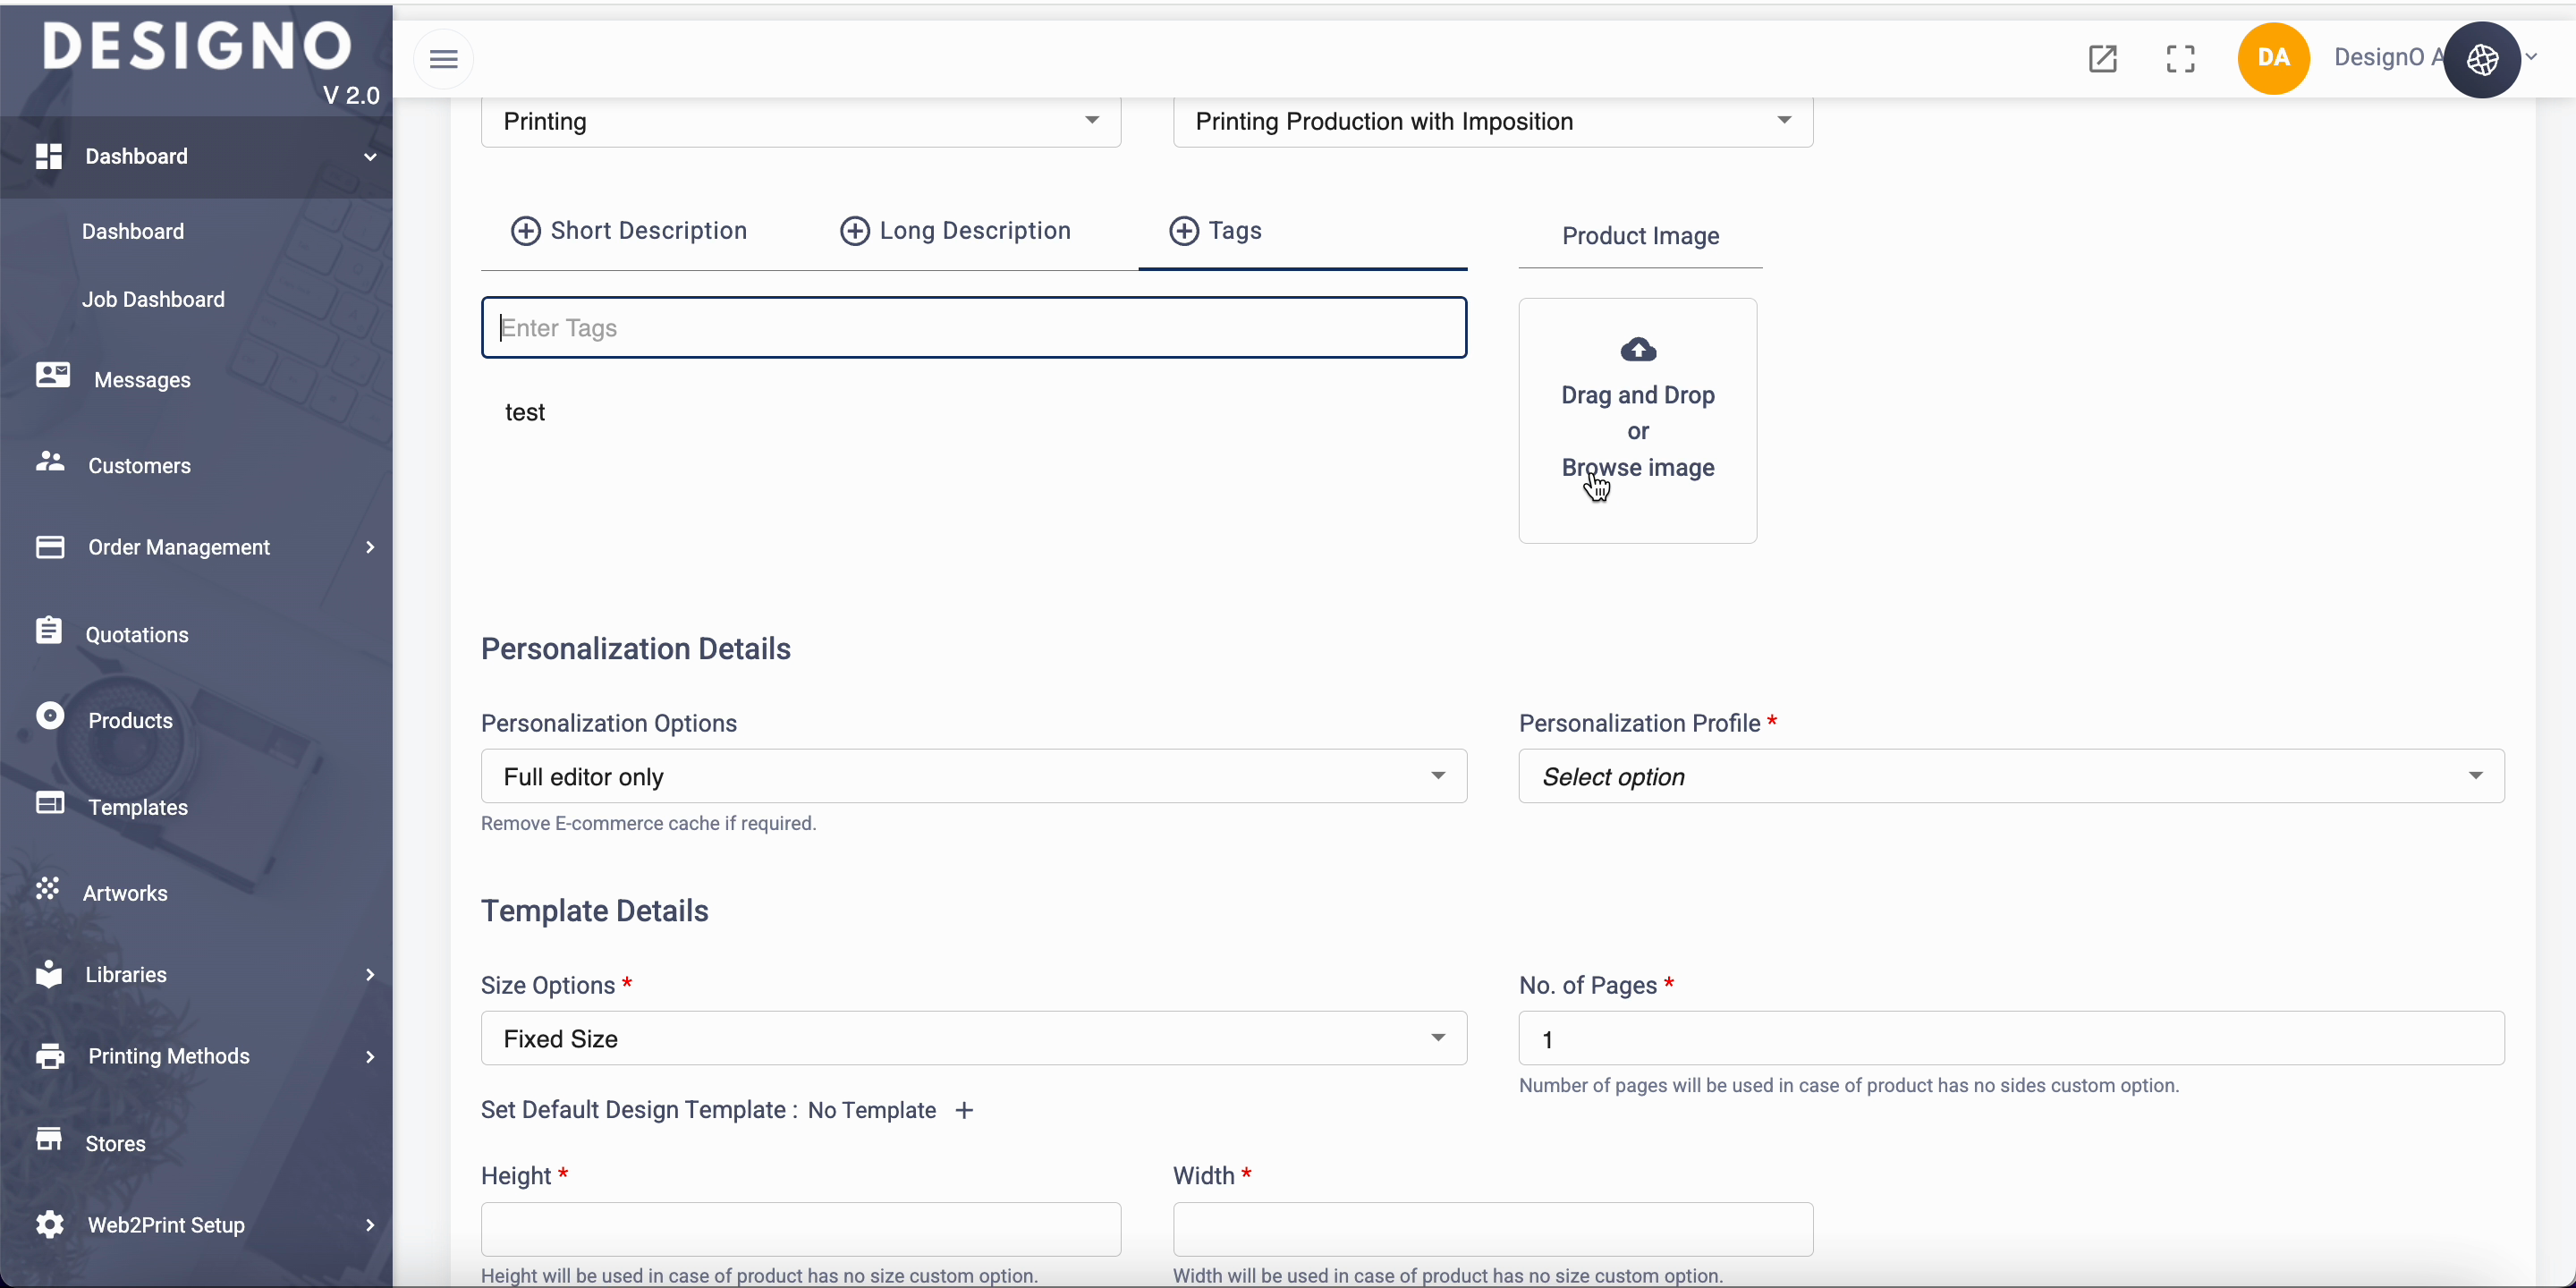
Task: Toggle fullscreen mode icon
Action: (2180, 59)
